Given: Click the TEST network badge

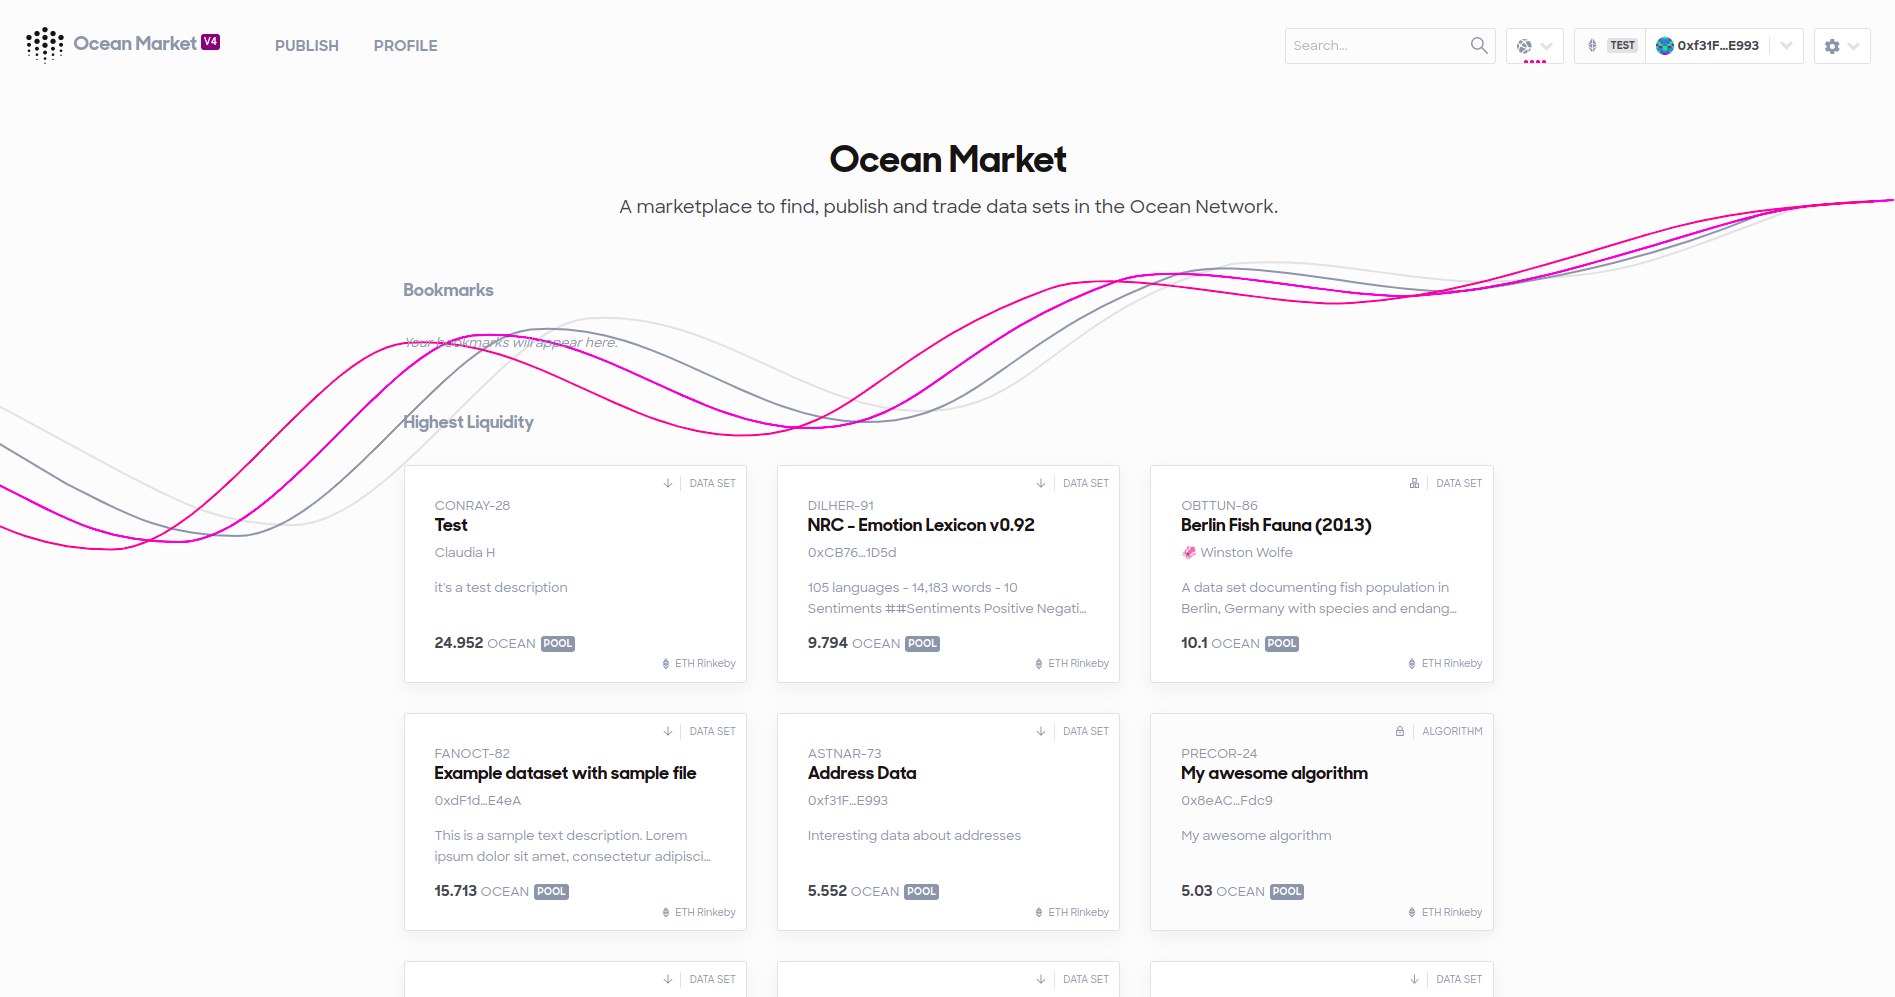Looking at the screenshot, I should point(1622,46).
